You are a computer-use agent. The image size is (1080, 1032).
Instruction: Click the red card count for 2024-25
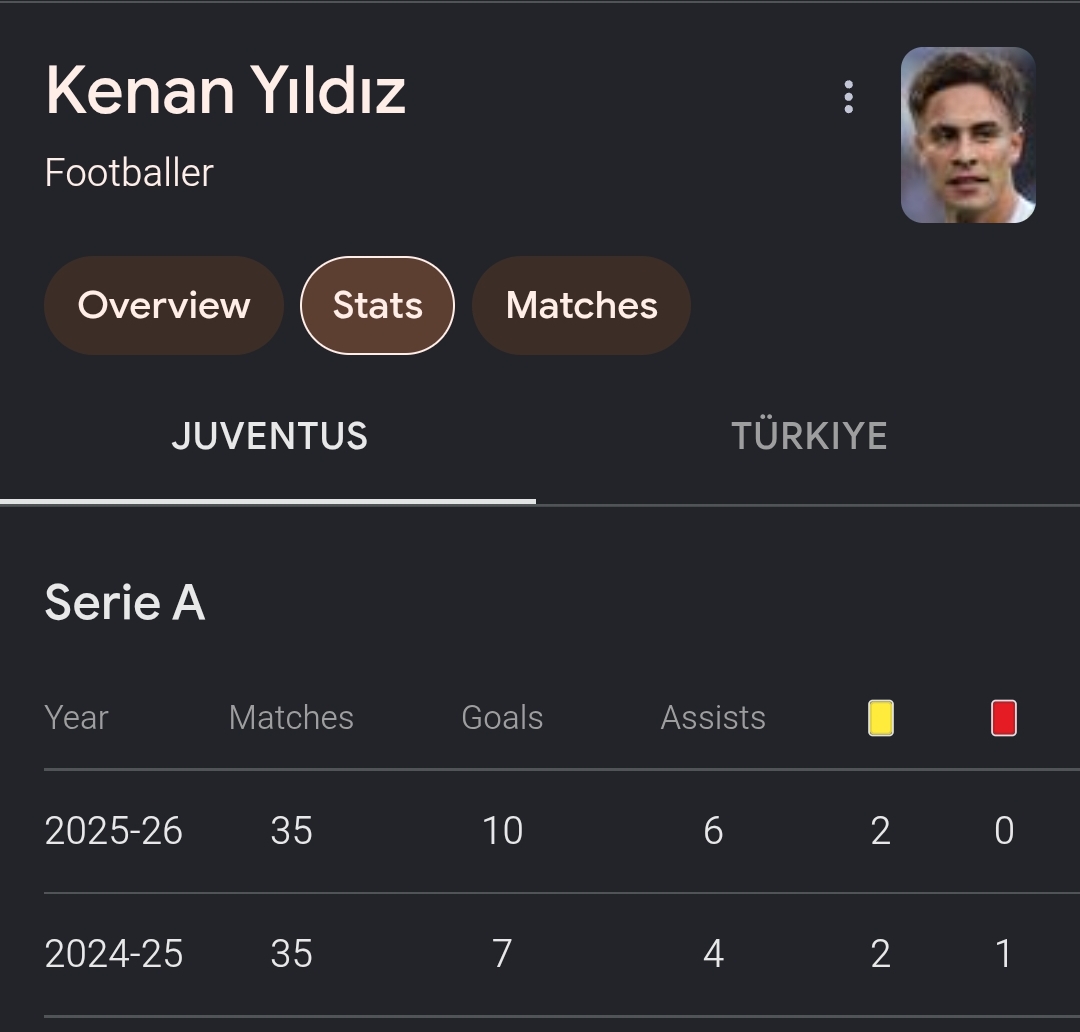coord(1004,954)
